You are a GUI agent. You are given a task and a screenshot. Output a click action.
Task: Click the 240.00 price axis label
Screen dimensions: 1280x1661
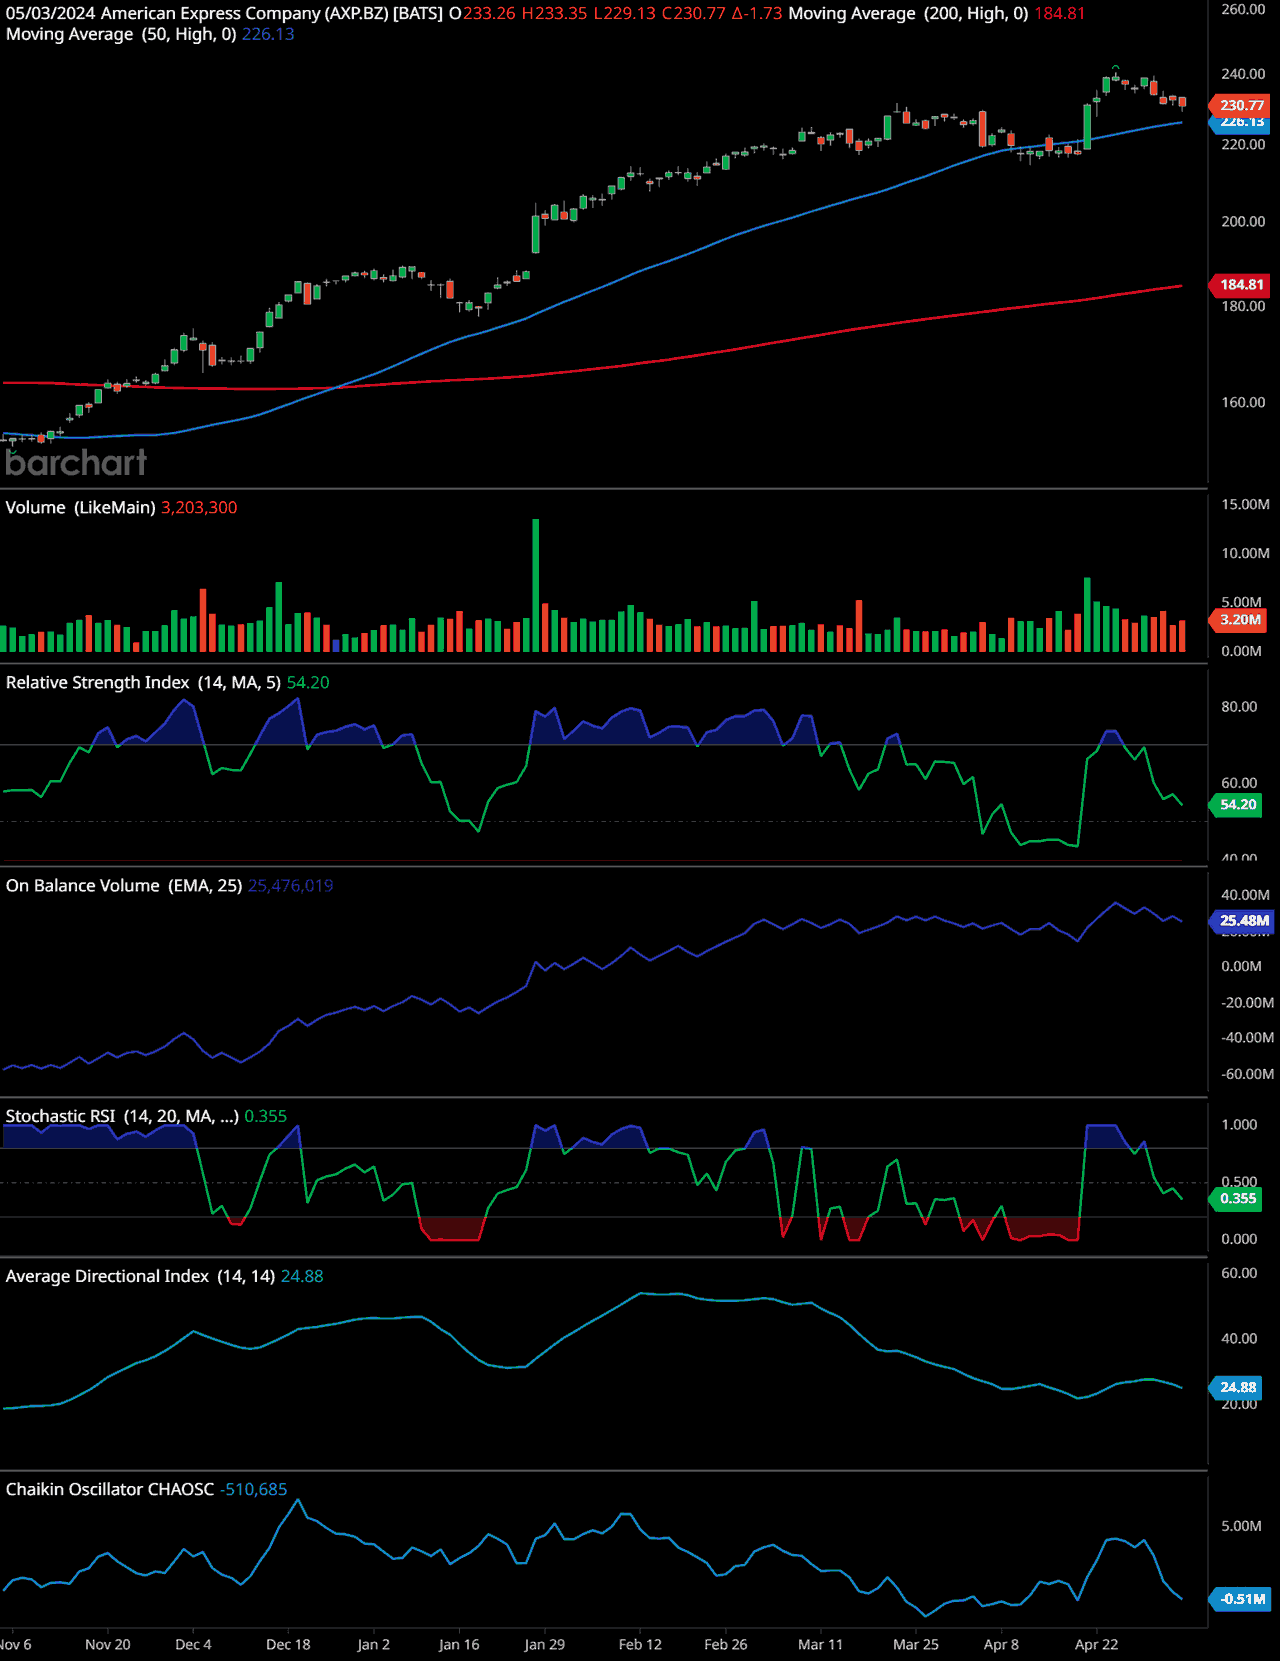coord(1243,74)
